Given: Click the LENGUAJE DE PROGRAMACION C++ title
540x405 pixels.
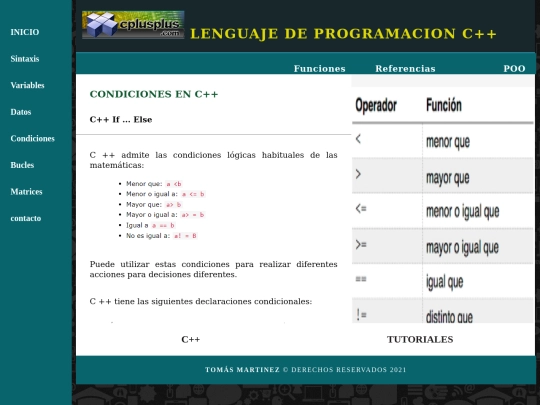Looking at the screenshot, I should click(x=343, y=34).
